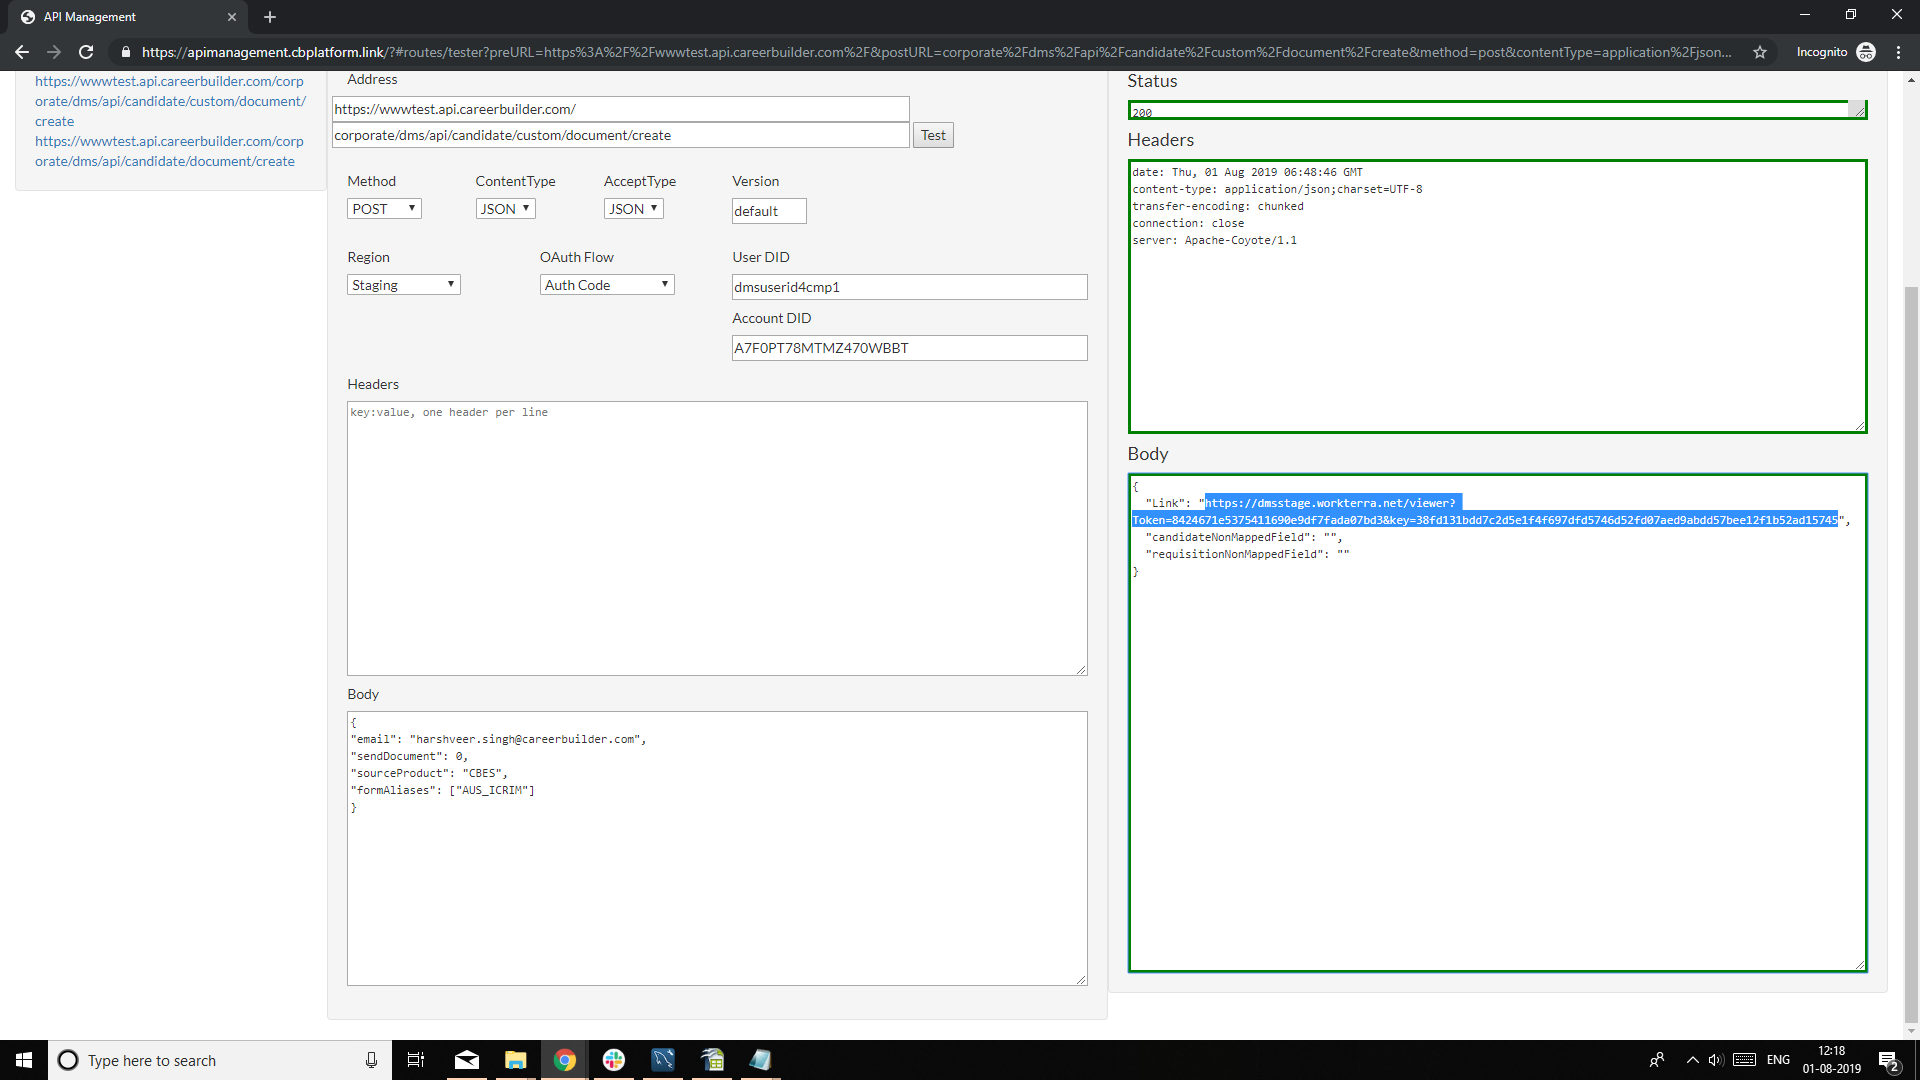The width and height of the screenshot is (1920, 1080).
Task: Click the request Headers textarea
Action: pyautogui.click(x=717, y=538)
